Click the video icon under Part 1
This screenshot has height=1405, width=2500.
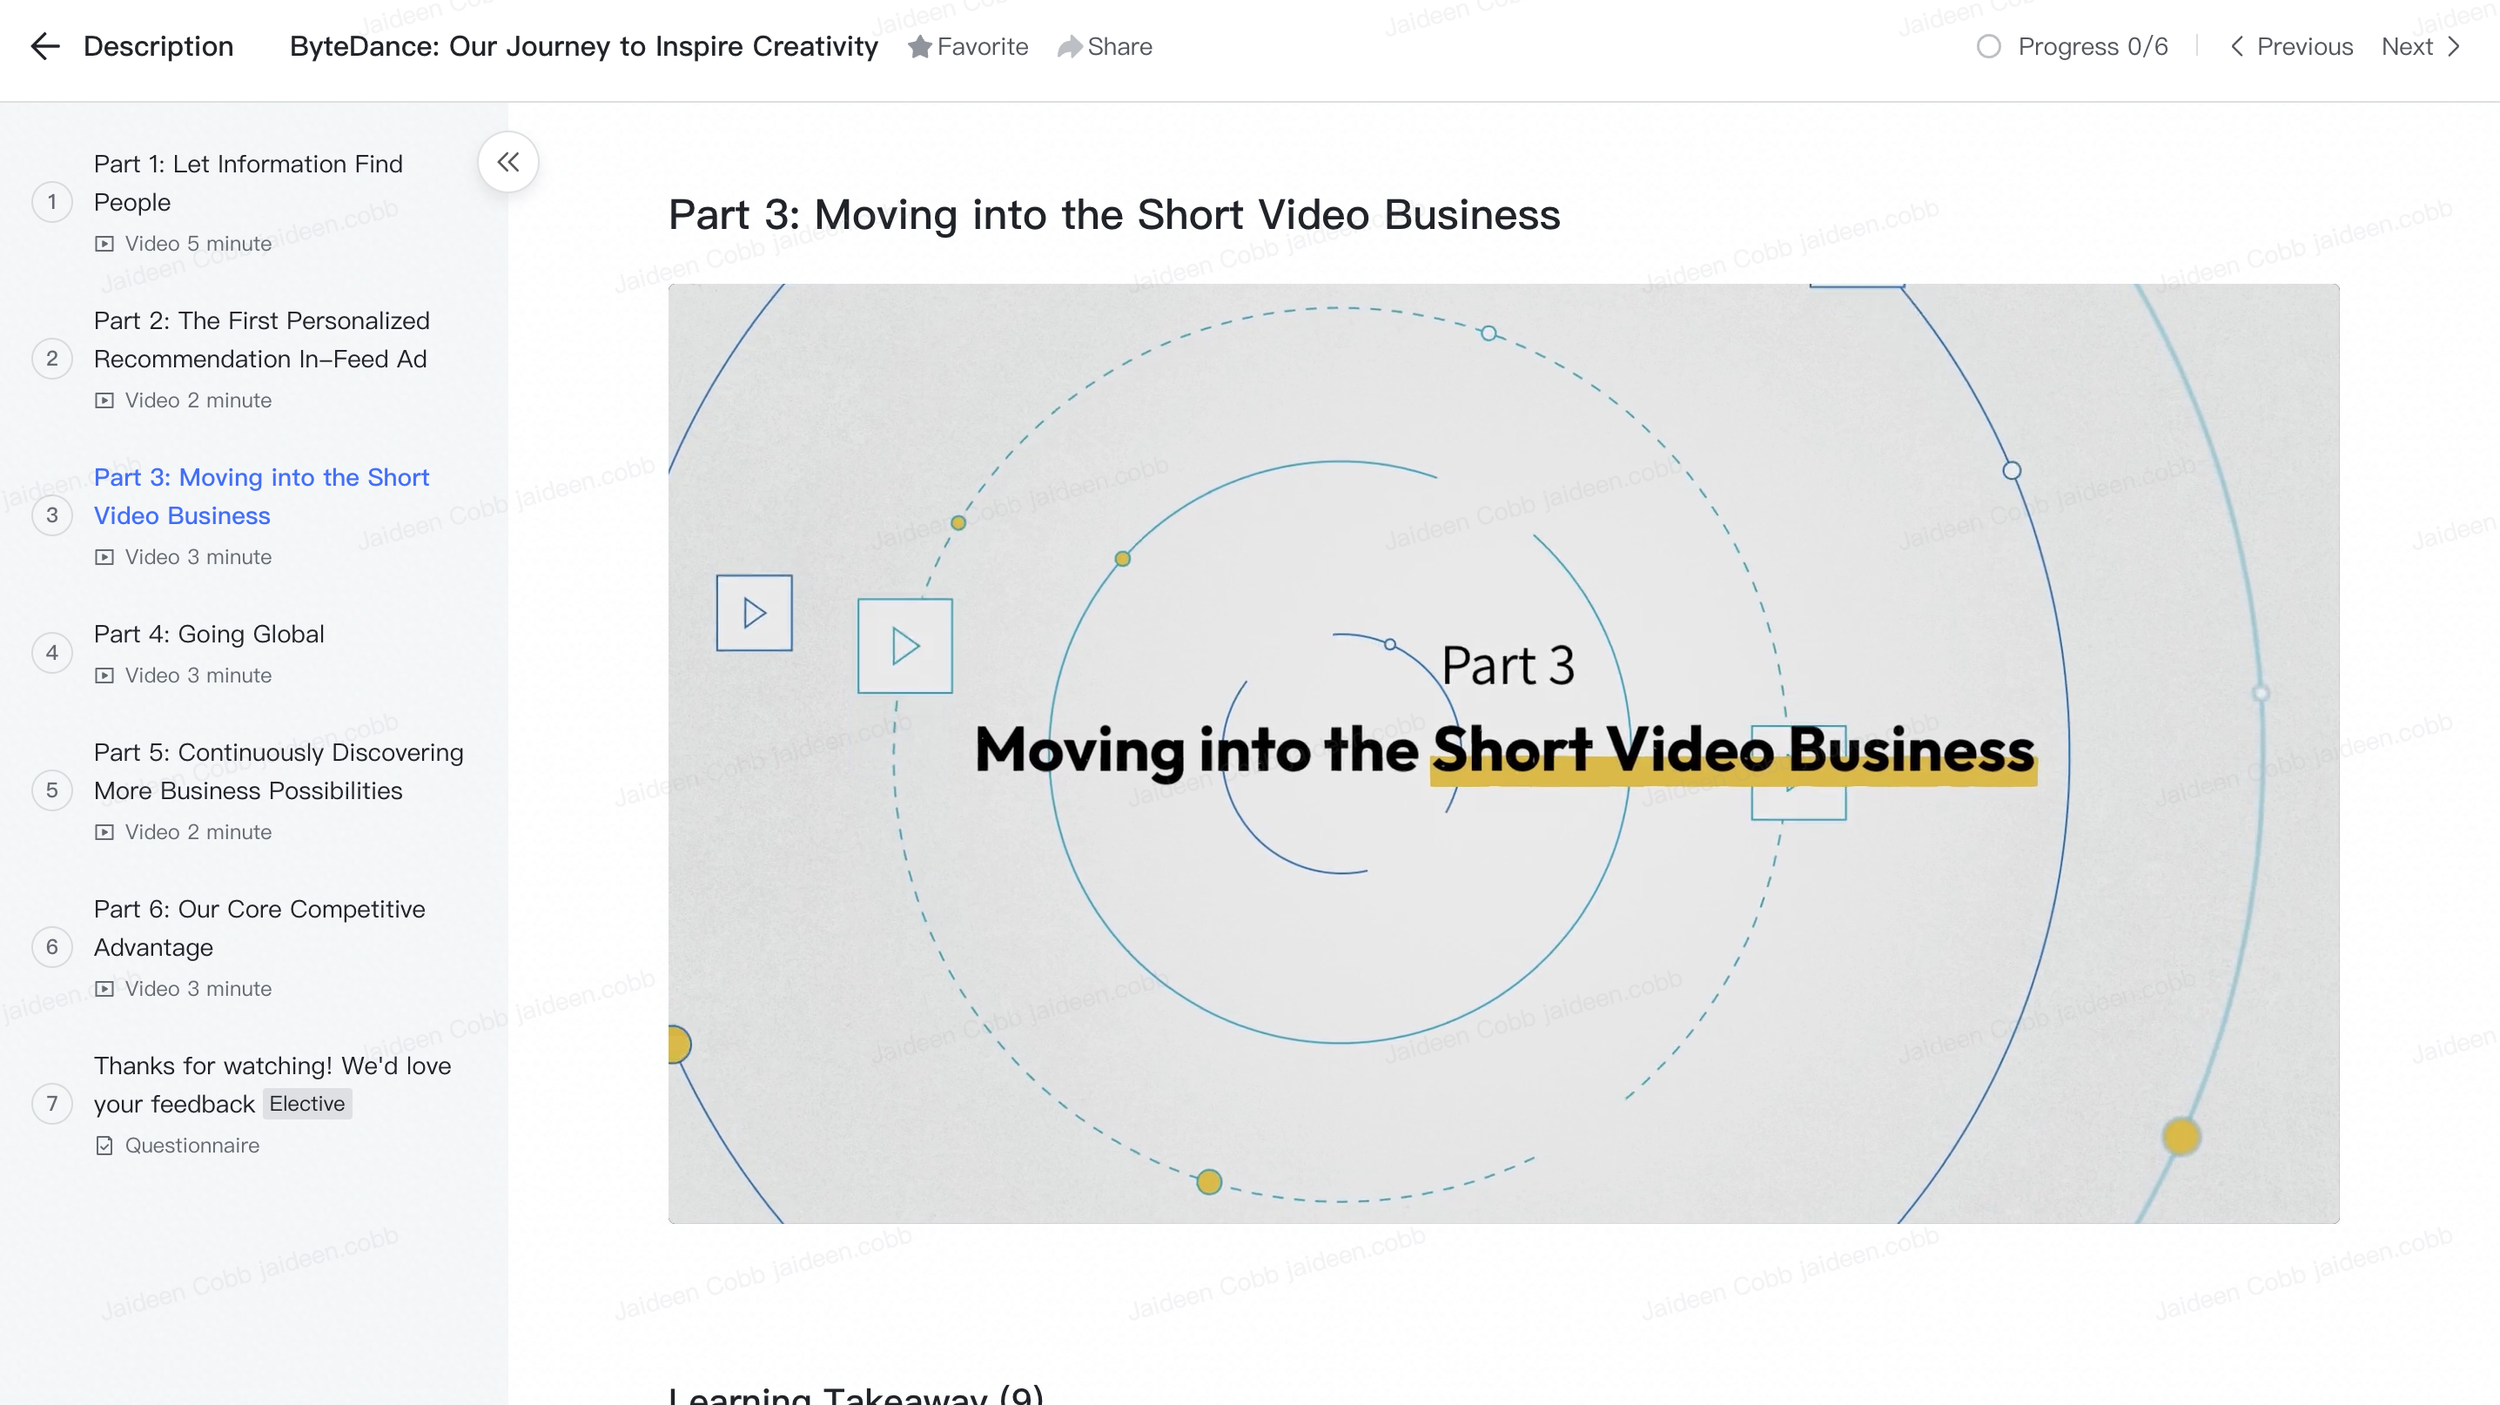104,244
